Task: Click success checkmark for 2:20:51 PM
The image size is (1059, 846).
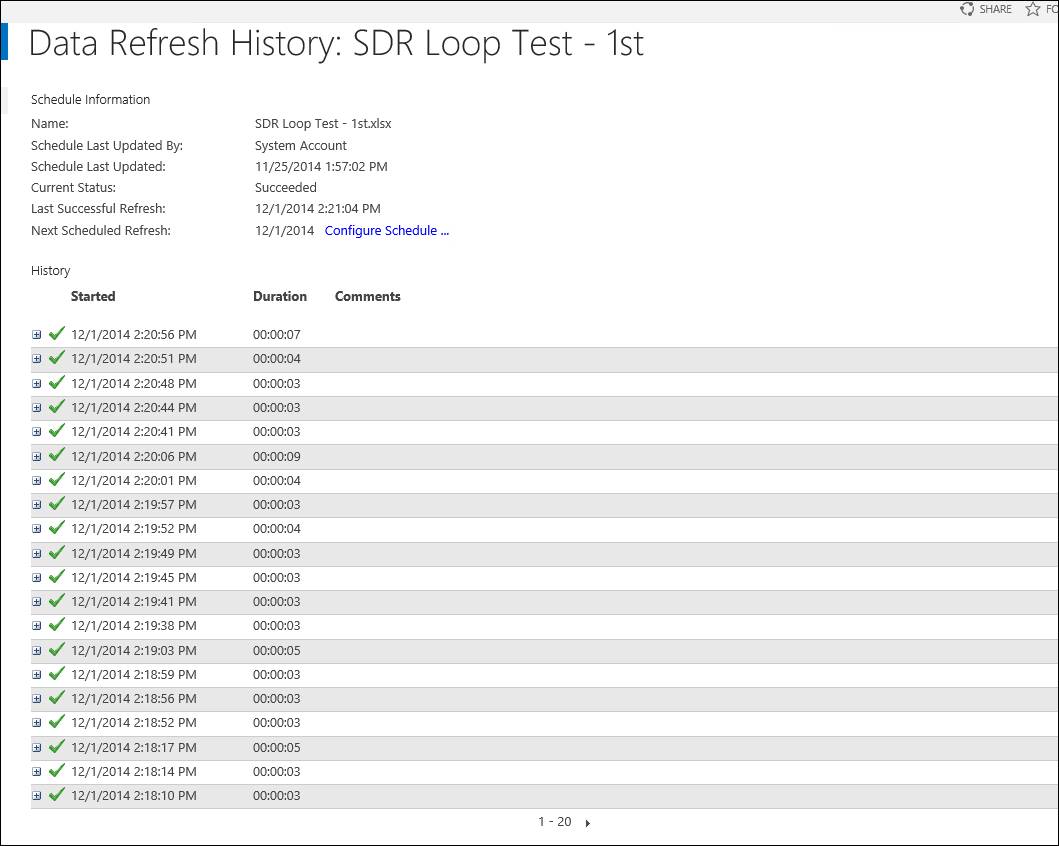Action: 57,358
